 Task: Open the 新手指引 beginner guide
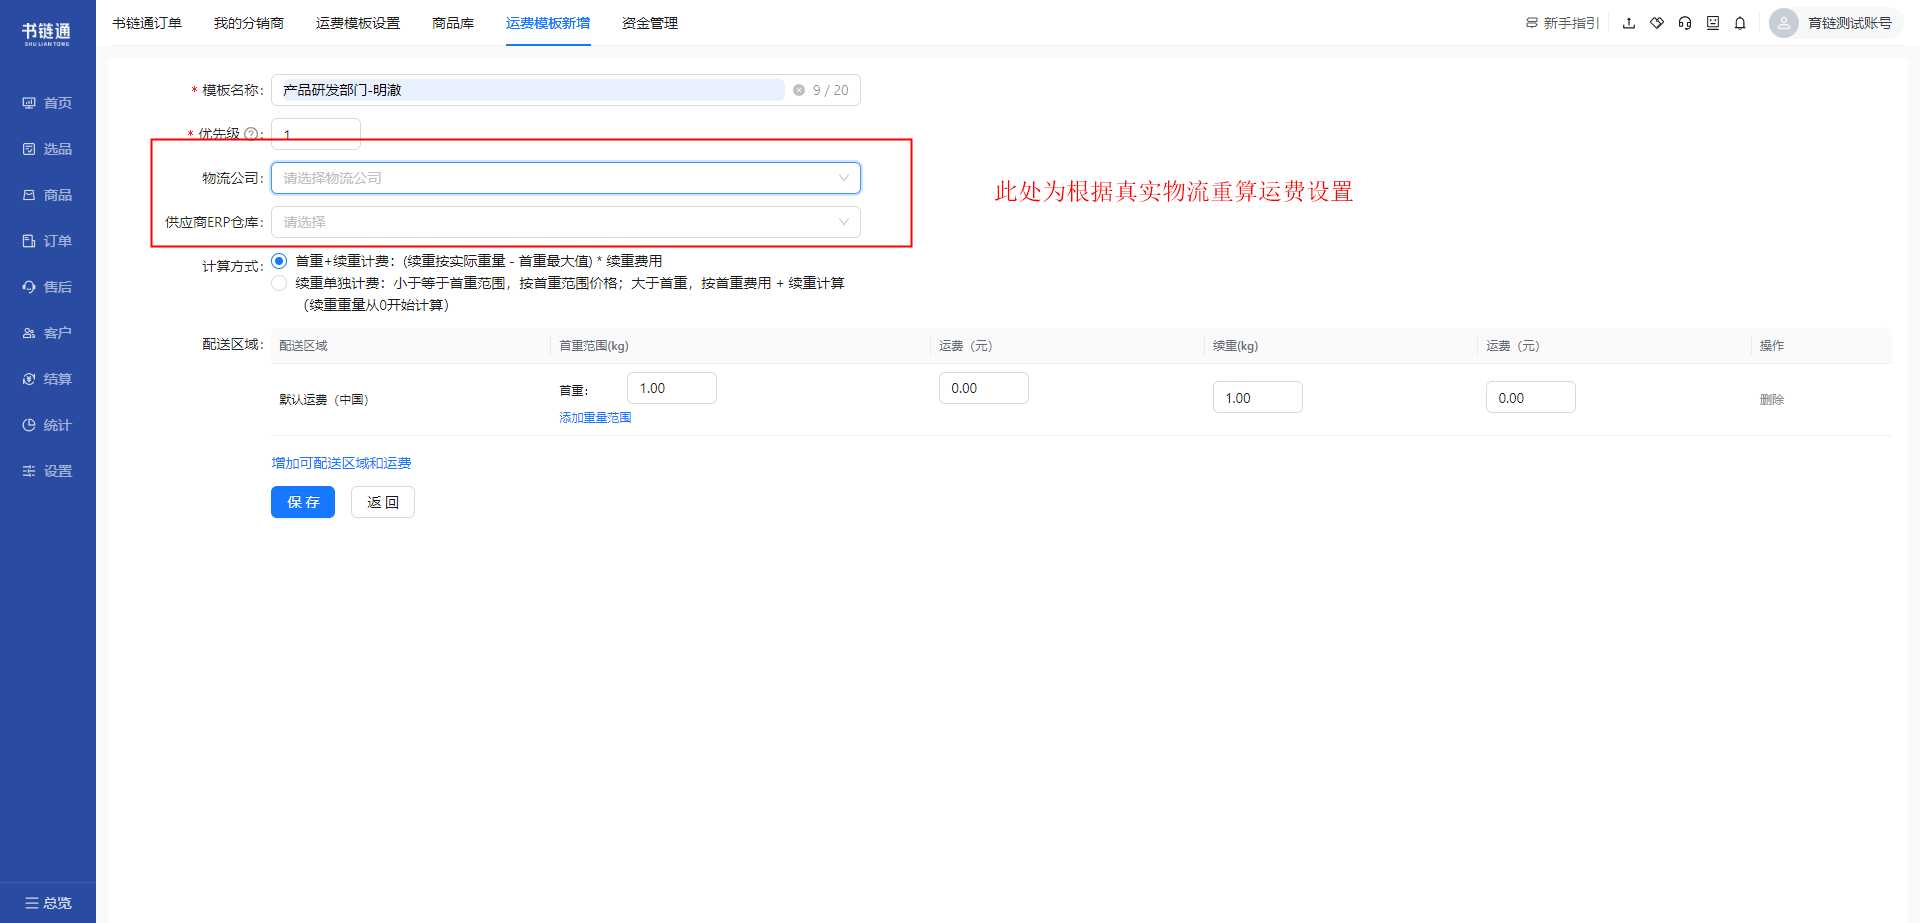click(1562, 23)
